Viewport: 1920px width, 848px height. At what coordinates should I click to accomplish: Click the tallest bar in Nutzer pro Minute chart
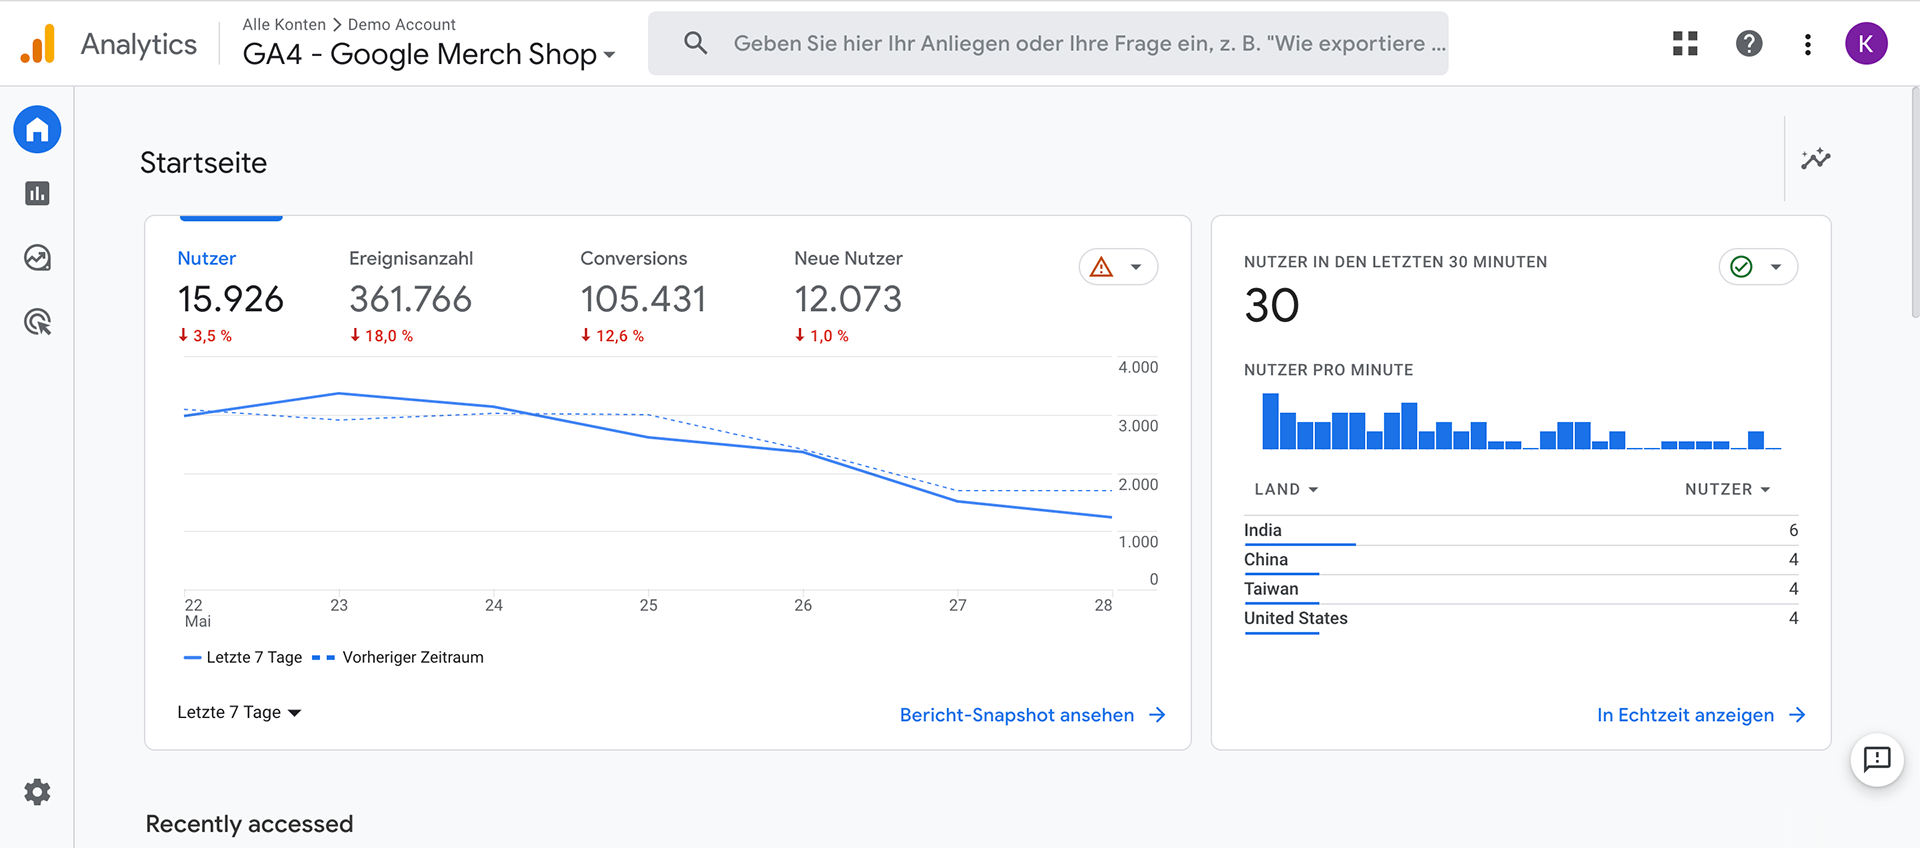point(1270,421)
